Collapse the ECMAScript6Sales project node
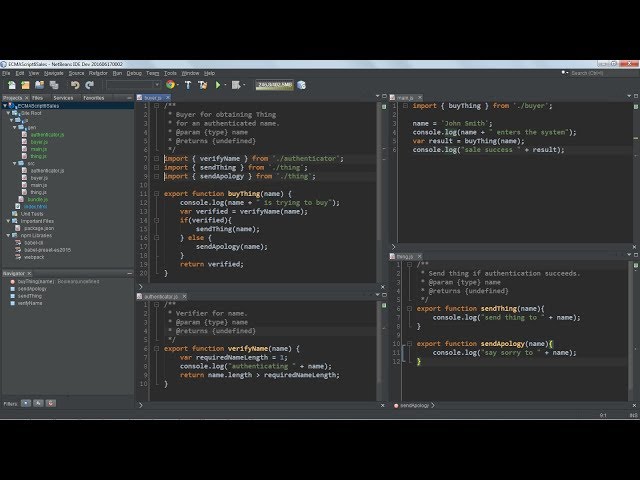640x480 pixels. (5, 106)
